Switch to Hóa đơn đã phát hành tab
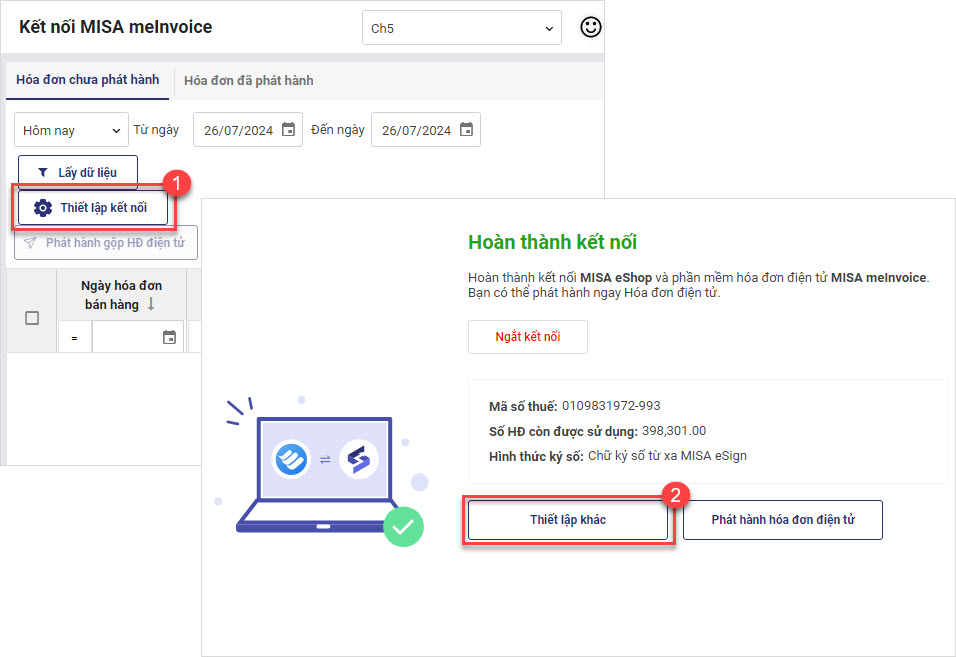Screen dimensions: 956x657 pyautogui.click(x=249, y=80)
